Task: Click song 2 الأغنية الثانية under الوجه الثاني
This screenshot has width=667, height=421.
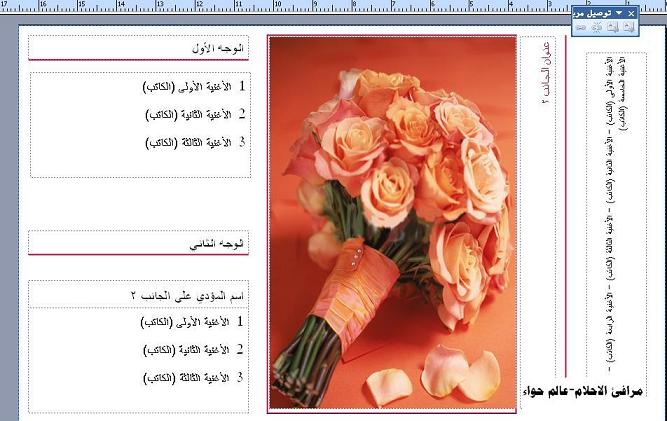Action: (x=195, y=350)
